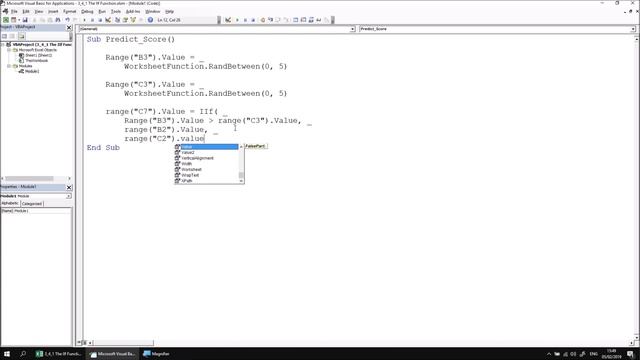Toggle Folders icon in Project panel
The width and height of the screenshot is (640, 360).
[x=21, y=36]
